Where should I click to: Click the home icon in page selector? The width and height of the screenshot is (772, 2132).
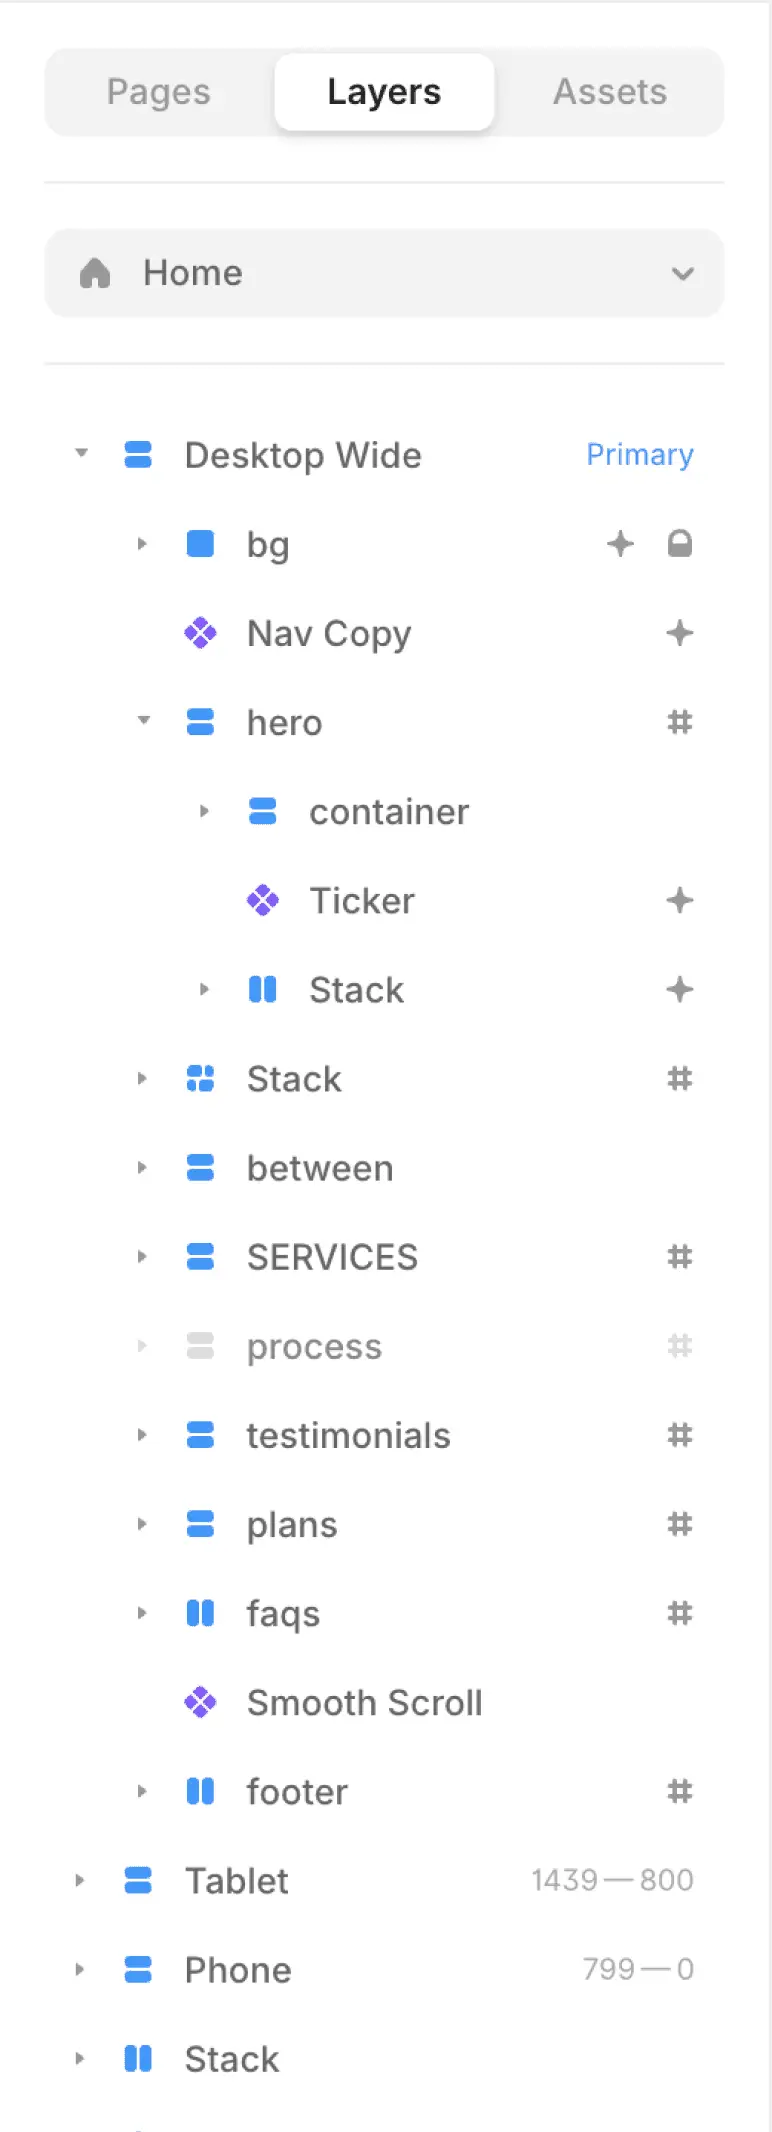click(x=95, y=273)
